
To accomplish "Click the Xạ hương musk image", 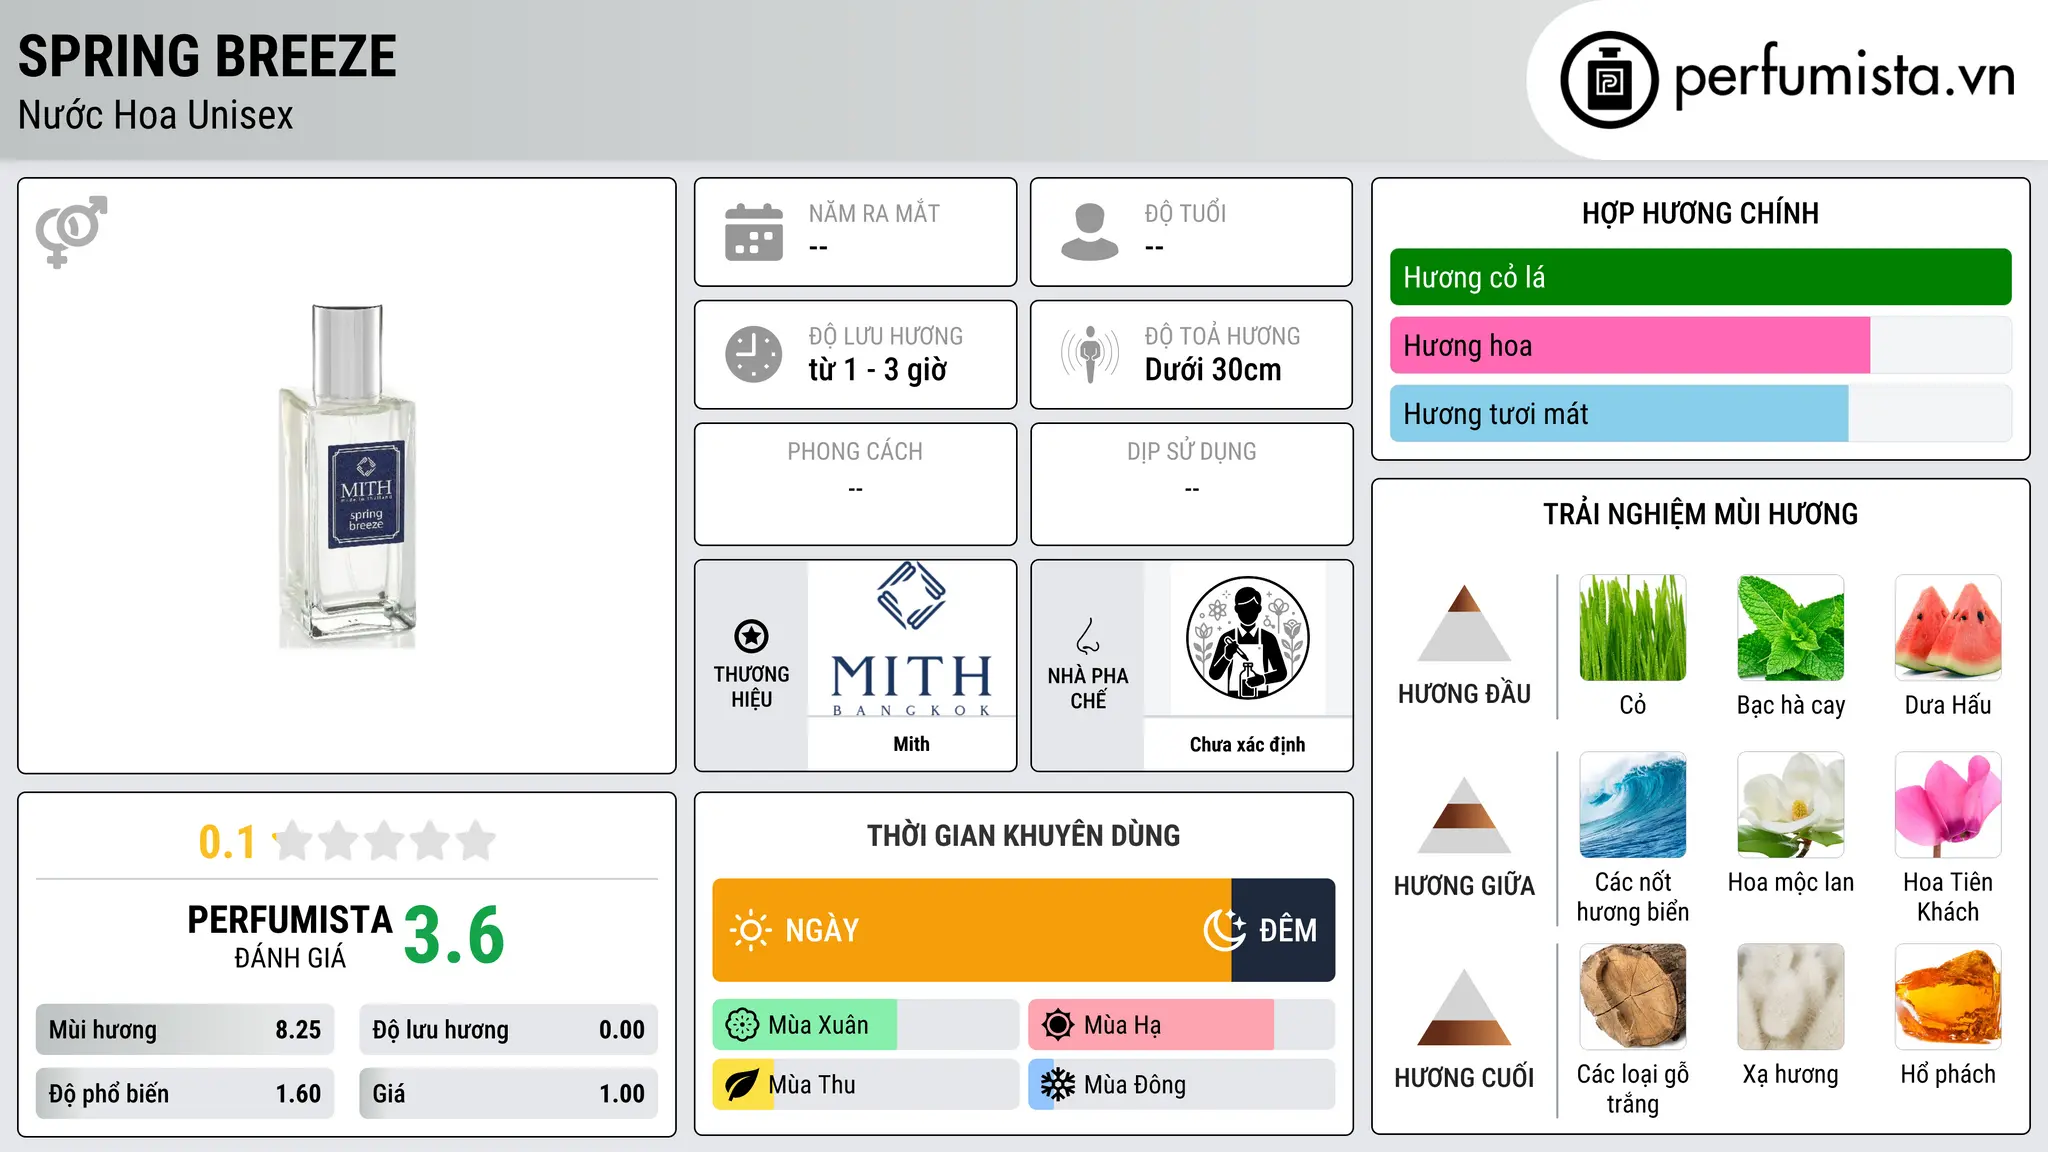I will coord(1791,997).
